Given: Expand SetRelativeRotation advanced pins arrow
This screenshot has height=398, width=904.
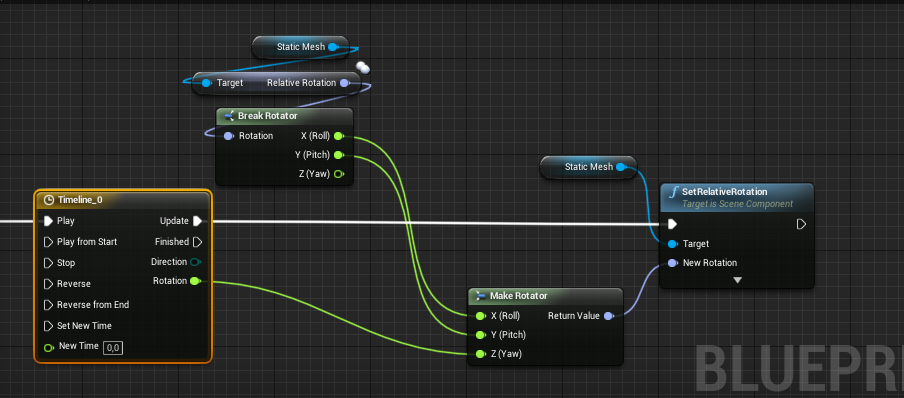Looking at the screenshot, I should pos(737,280).
